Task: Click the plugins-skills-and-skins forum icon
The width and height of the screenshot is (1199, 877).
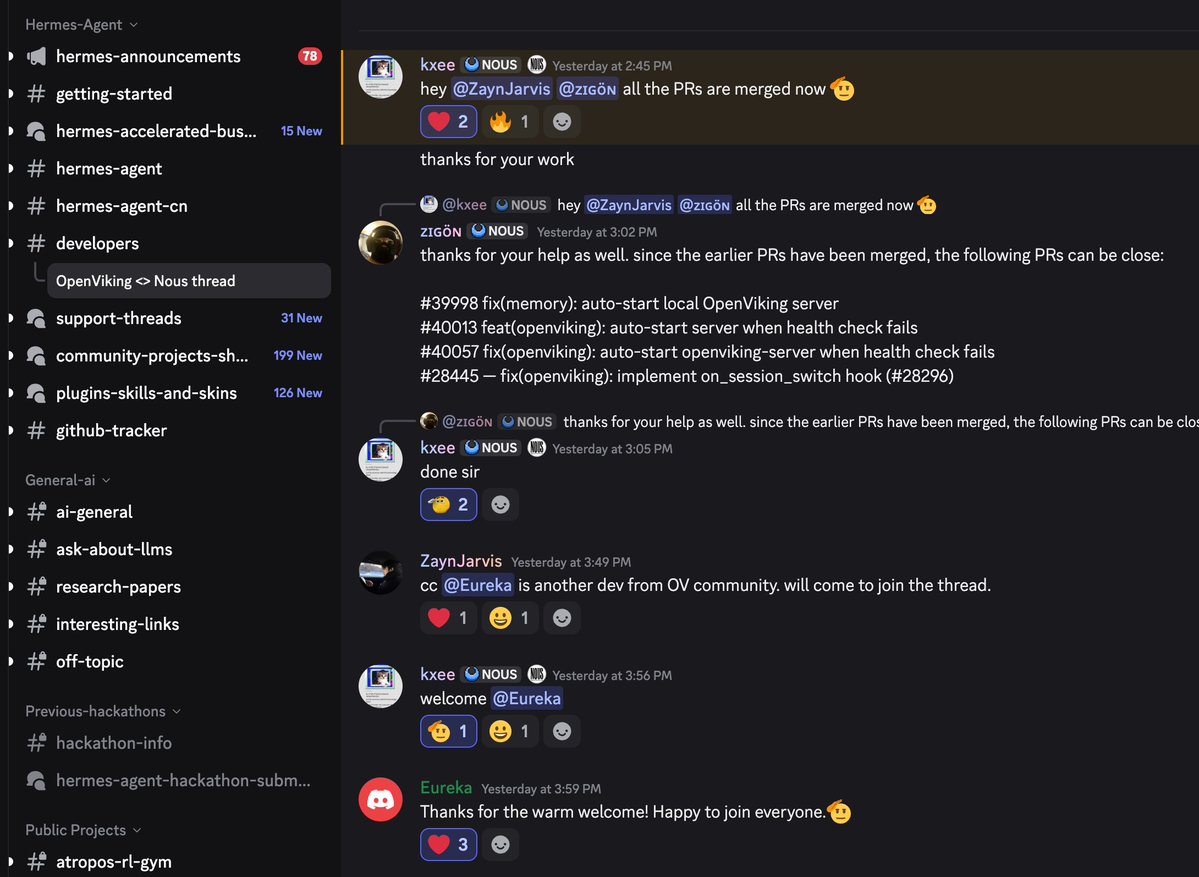Action: click(x=36, y=393)
